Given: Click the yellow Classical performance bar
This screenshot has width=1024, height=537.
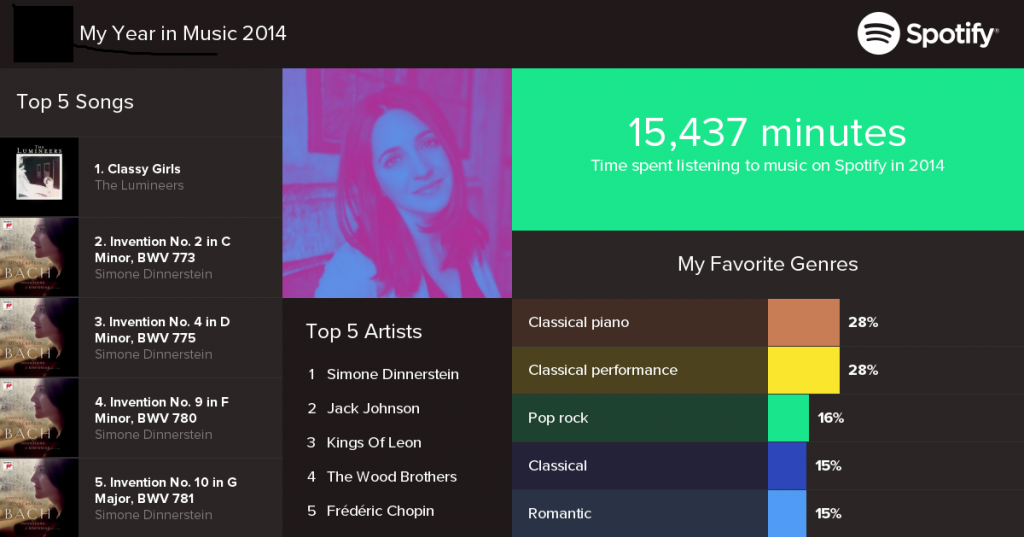Looking at the screenshot, I should tap(803, 370).
